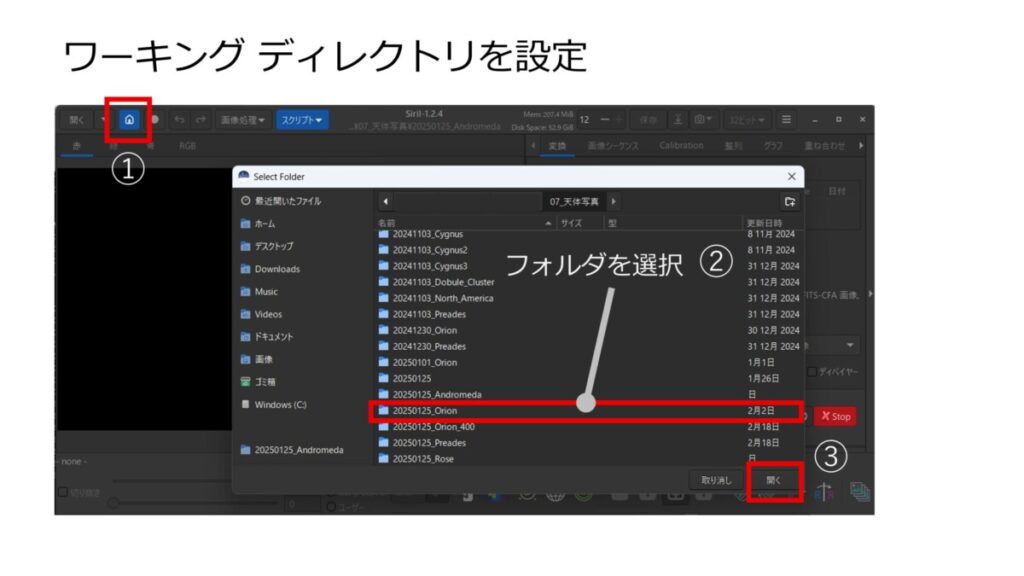The width and height of the screenshot is (1024, 576).
Task: Close the Select Folder dialog
Action: (x=792, y=176)
